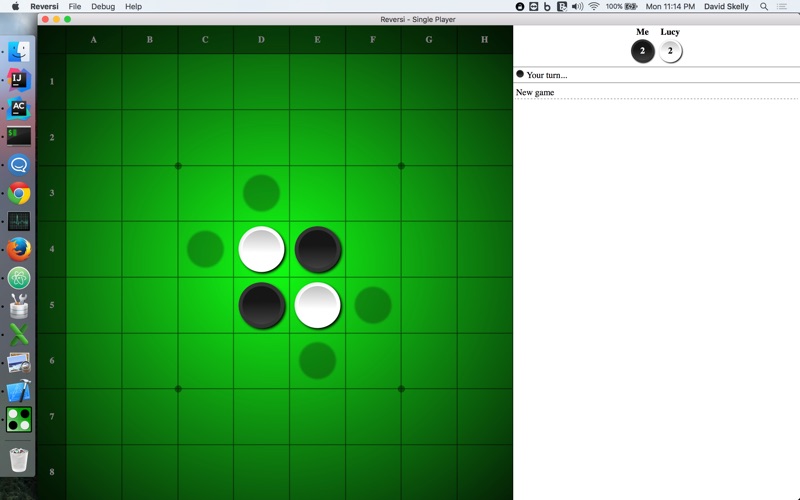Open Notification Center in menu bar

[x=782, y=7]
